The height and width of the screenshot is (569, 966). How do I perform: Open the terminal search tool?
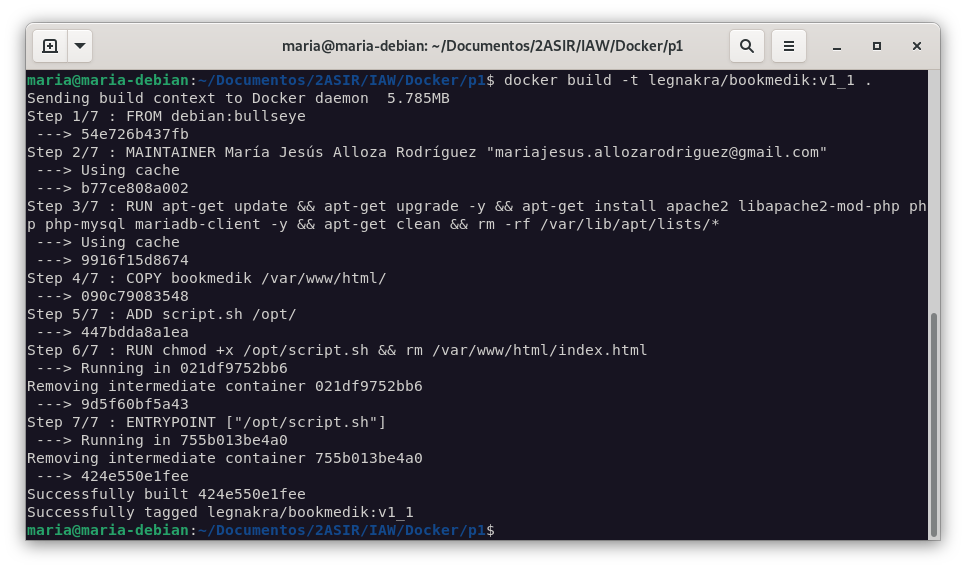(746, 46)
